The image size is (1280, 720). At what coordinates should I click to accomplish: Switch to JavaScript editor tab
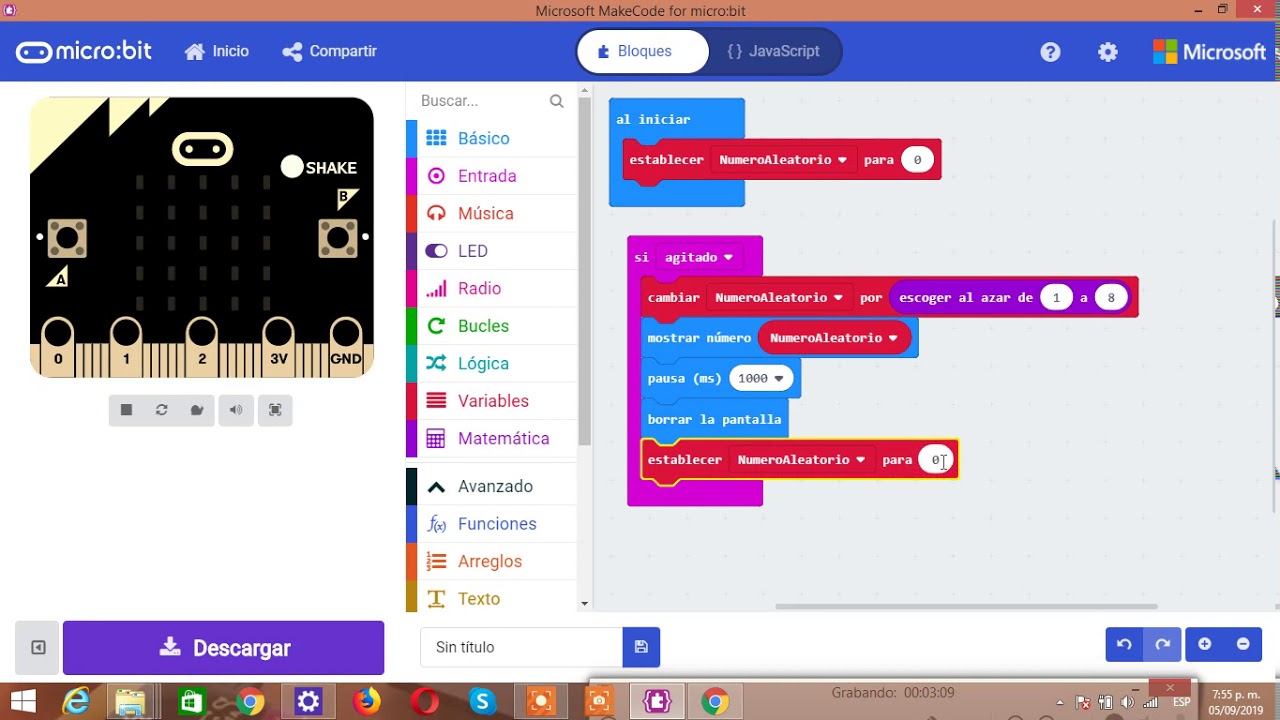point(774,51)
